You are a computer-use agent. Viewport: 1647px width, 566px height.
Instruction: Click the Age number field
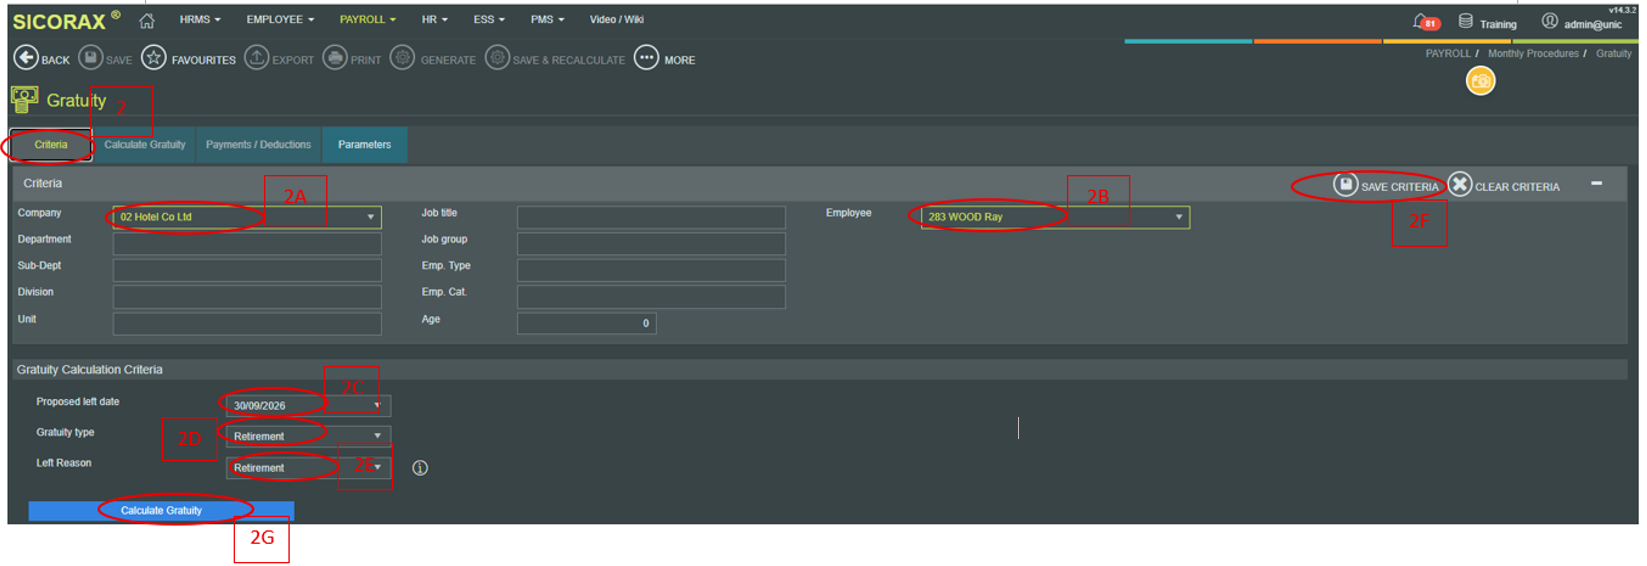point(586,323)
